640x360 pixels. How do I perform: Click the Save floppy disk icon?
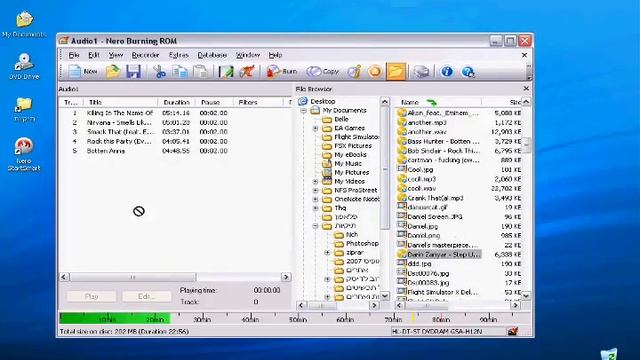[133, 71]
